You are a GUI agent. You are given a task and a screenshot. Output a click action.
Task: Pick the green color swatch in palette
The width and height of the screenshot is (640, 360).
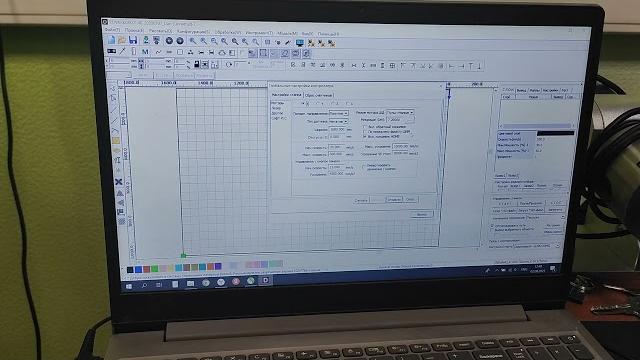point(155,269)
